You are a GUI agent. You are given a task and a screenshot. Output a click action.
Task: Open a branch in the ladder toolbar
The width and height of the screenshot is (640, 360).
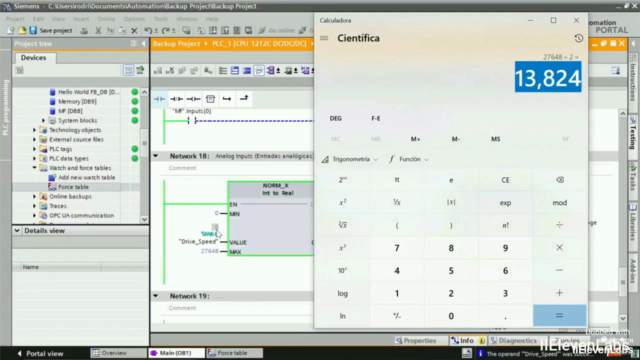coord(227,99)
